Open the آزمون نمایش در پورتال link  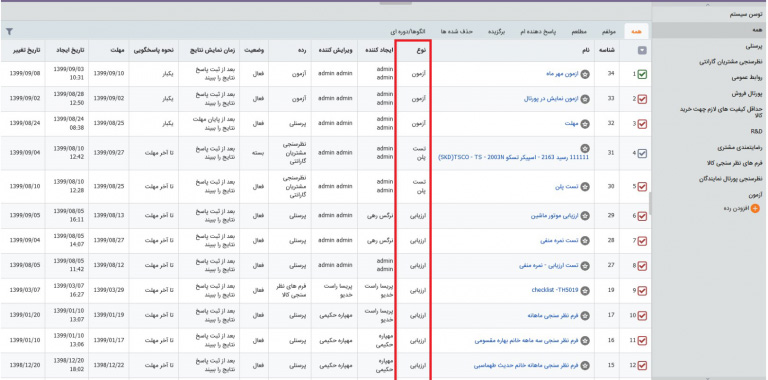[551, 99]
